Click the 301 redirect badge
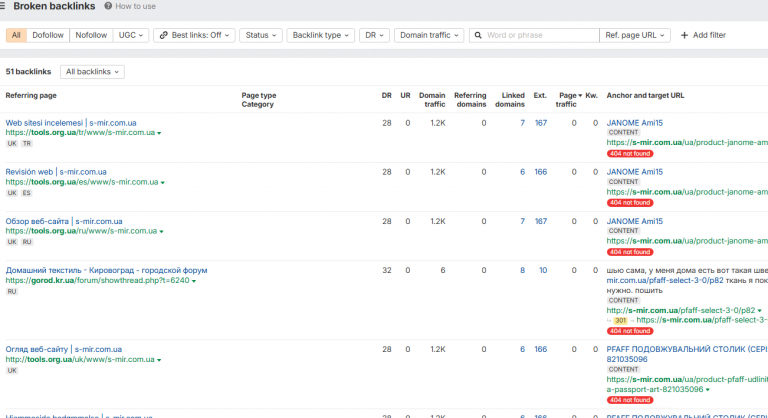 620,320
